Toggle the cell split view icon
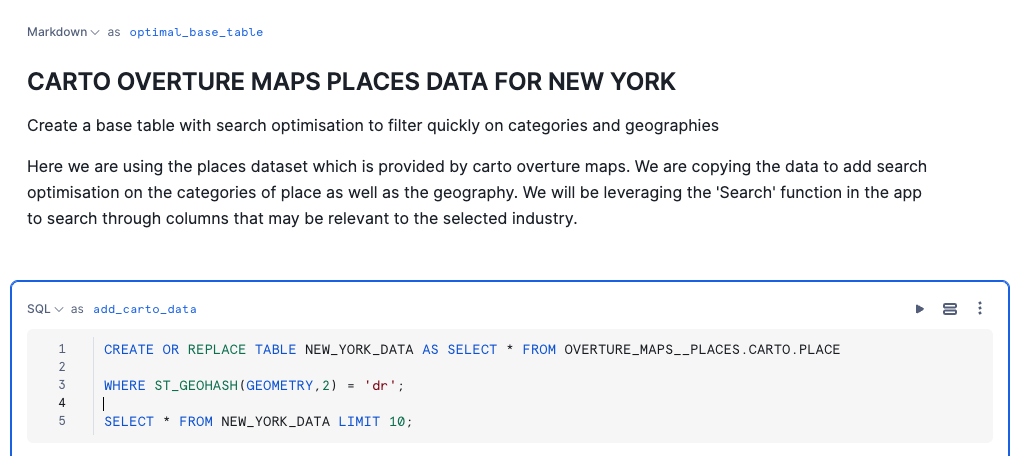Screen dimensions: 1010x456 point(950,309)
